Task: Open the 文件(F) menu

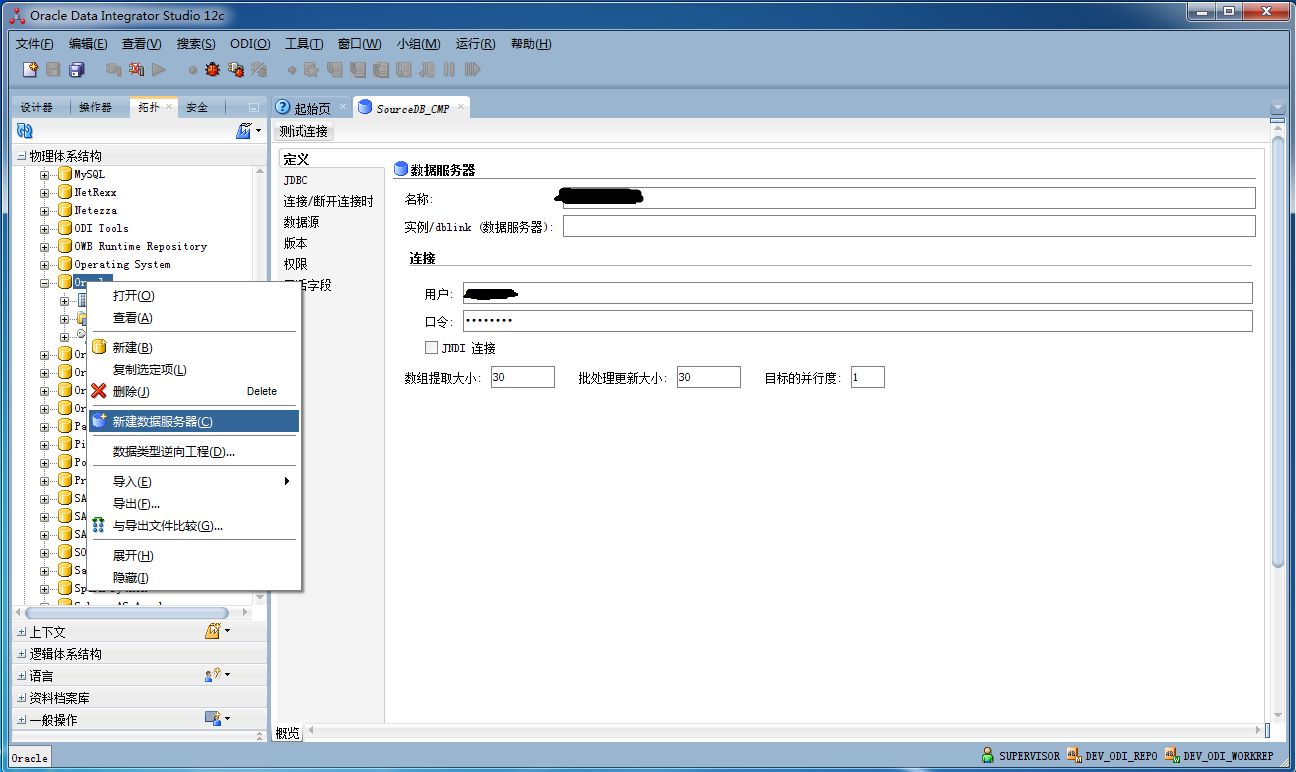Action: (x=35, y=44)
